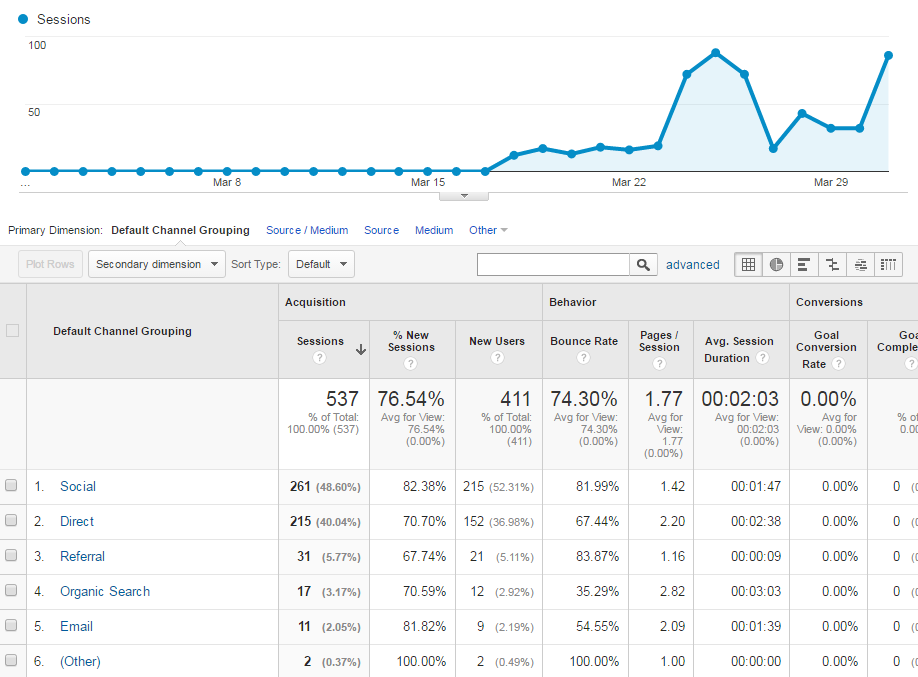The image size is (918, 677).
Task: Open the Sort Type Default dropdown
Action: point(321,264)
